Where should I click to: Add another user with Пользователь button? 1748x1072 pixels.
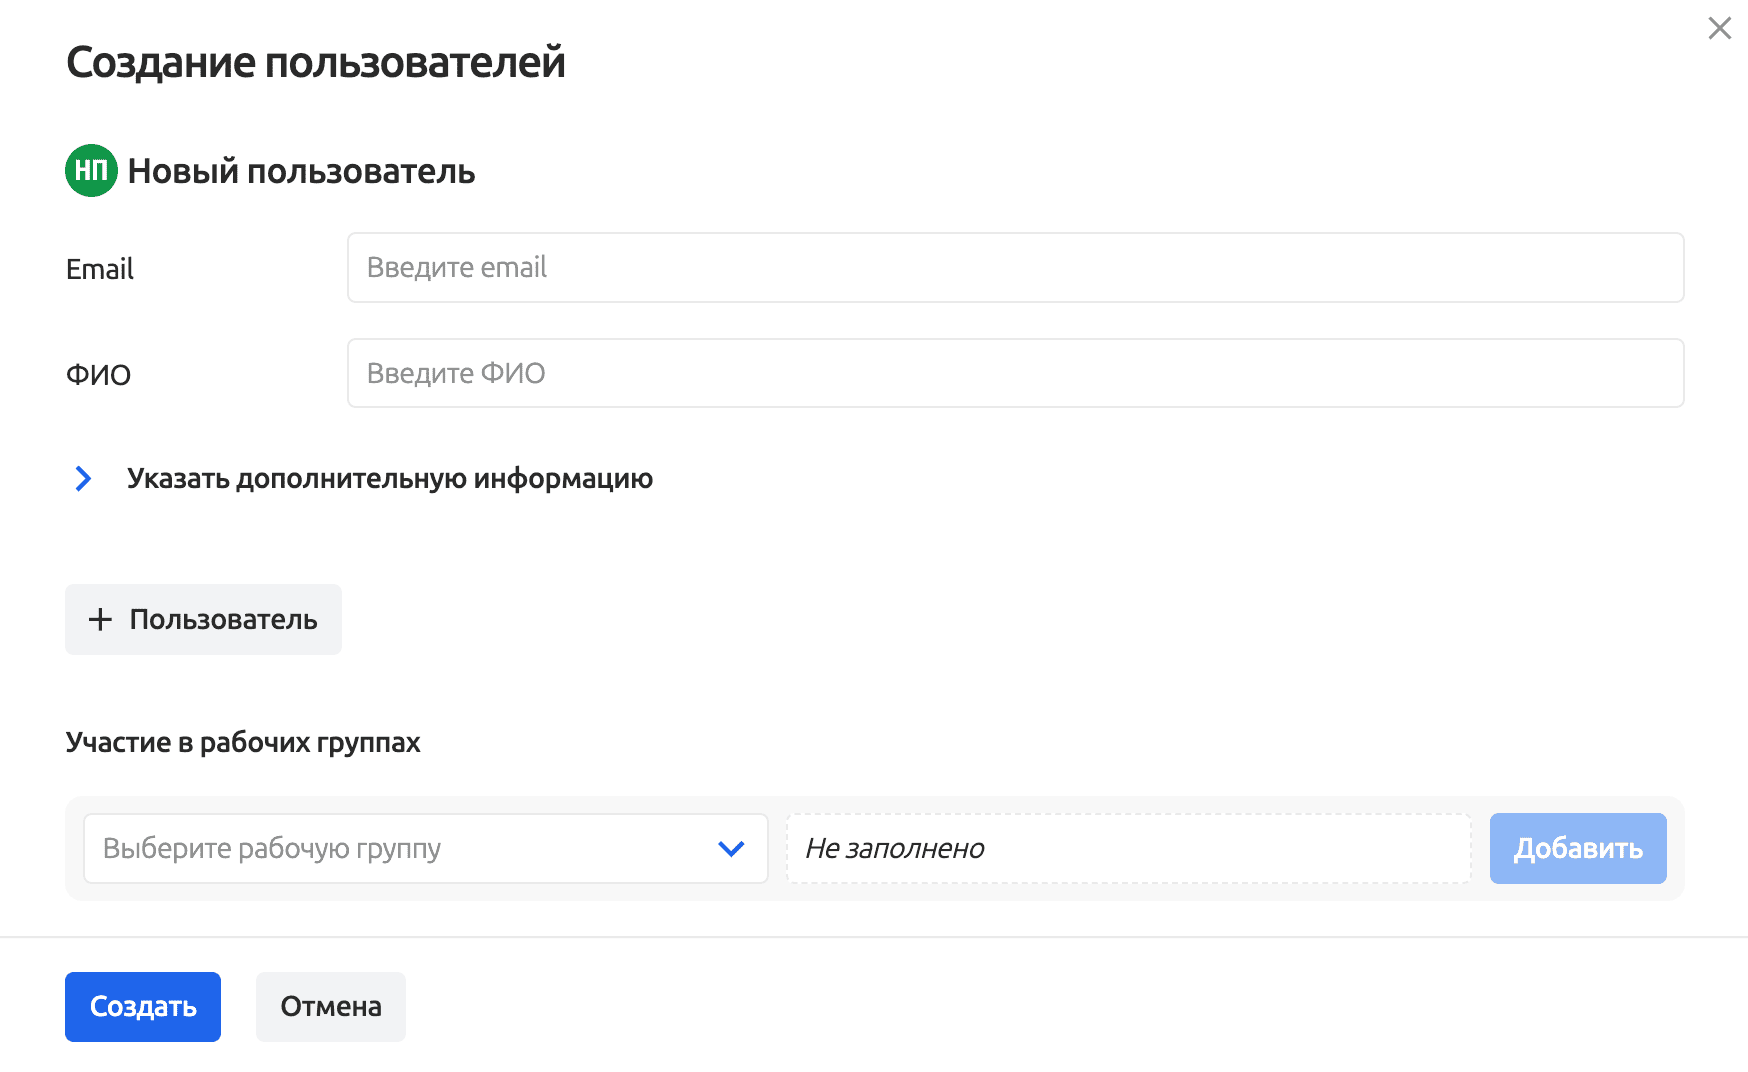point(202,619)
